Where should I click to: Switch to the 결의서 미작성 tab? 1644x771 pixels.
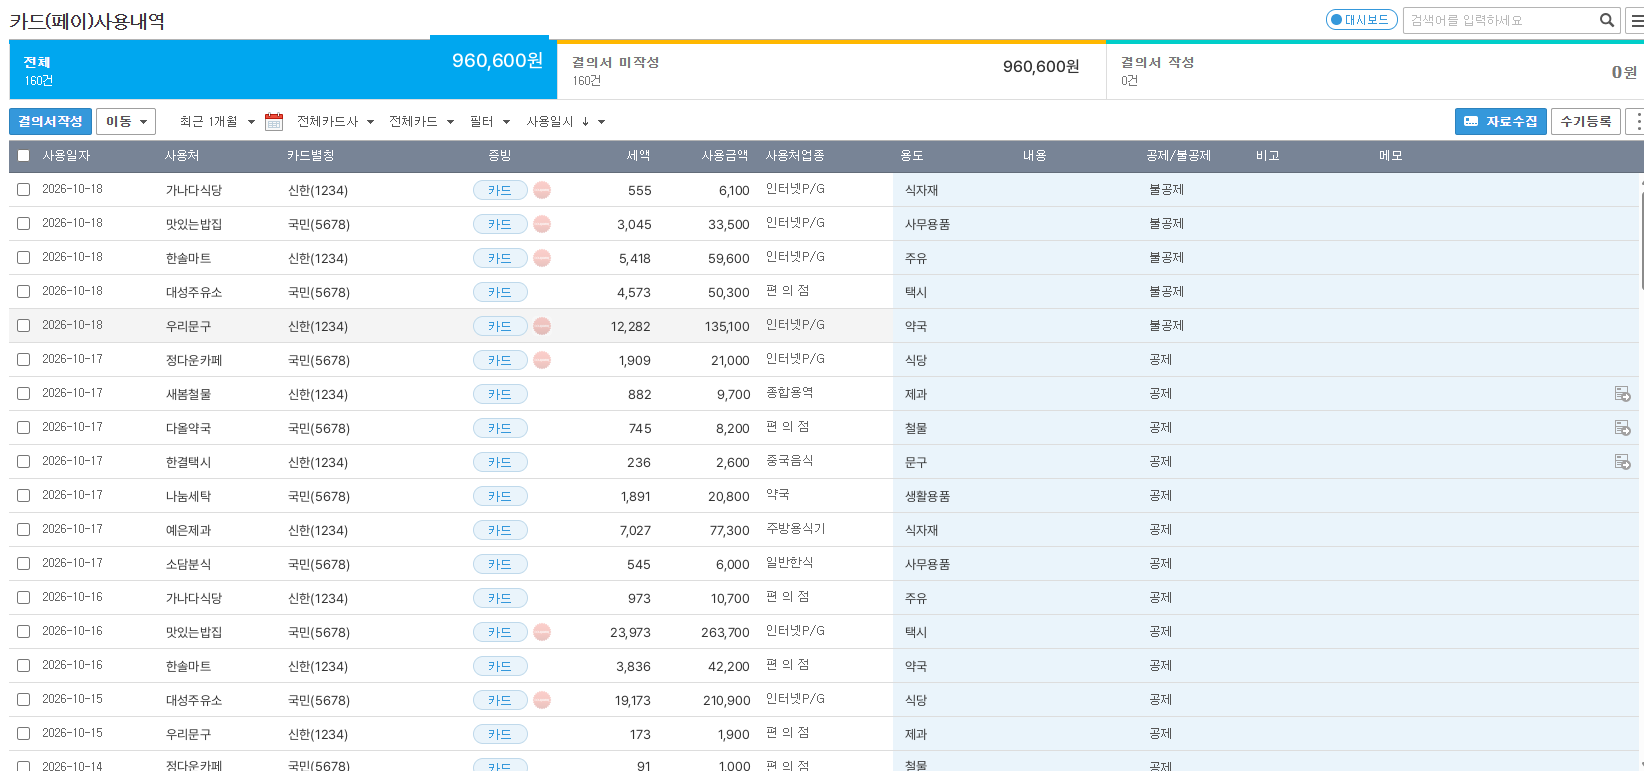coord(831,70)
